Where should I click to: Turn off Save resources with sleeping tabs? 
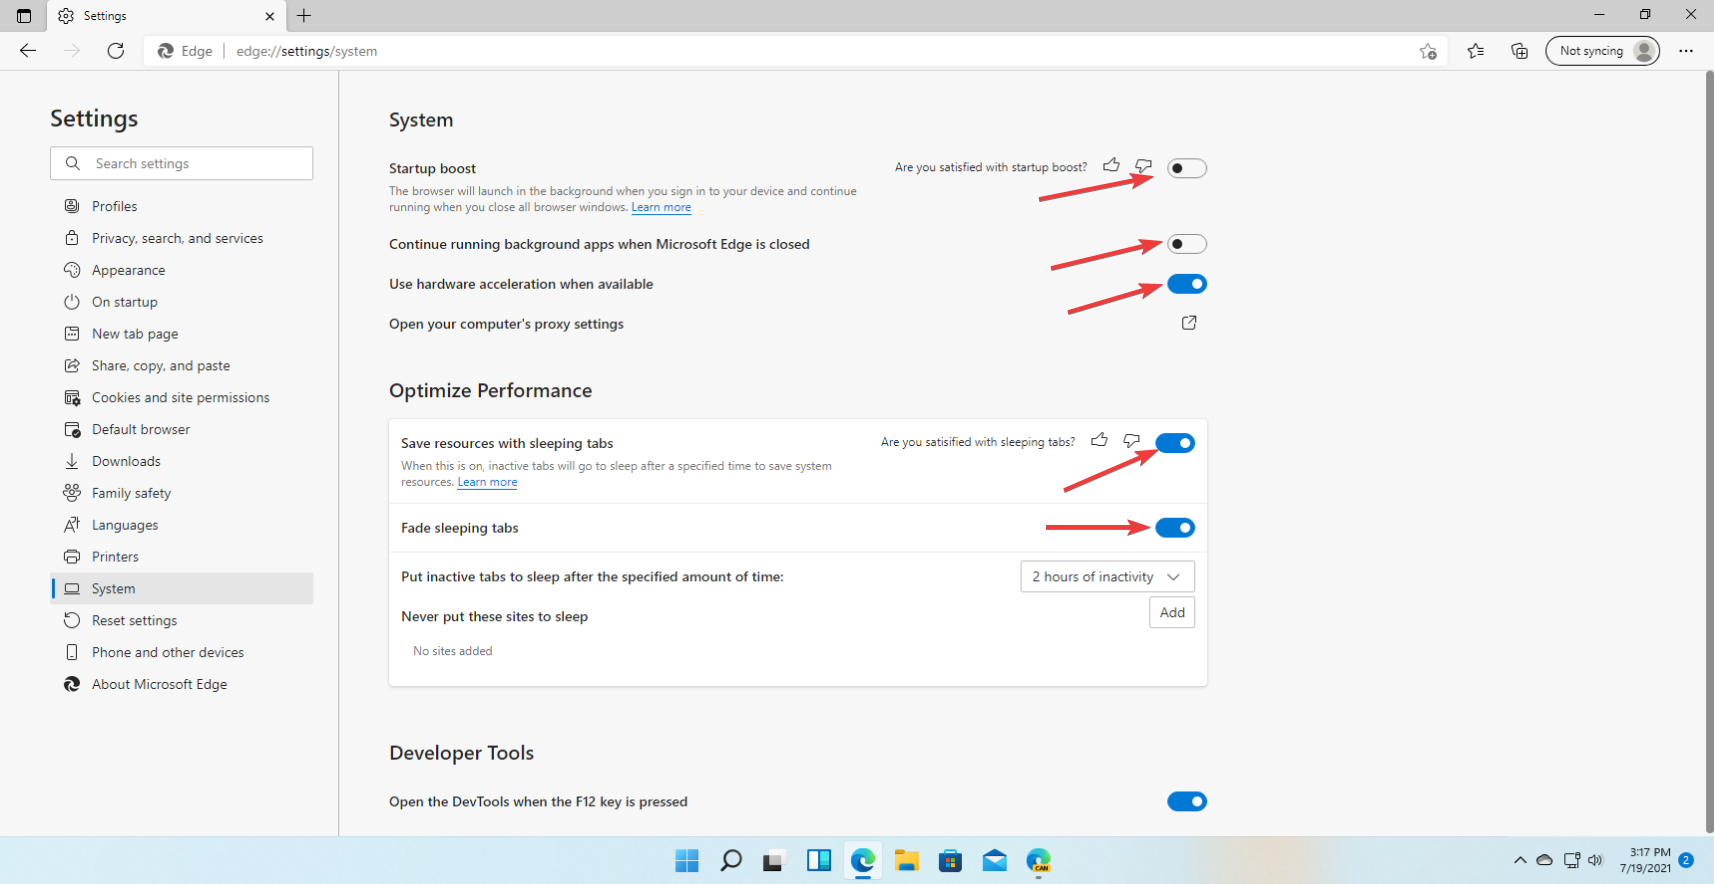[x=1175, y=443]
